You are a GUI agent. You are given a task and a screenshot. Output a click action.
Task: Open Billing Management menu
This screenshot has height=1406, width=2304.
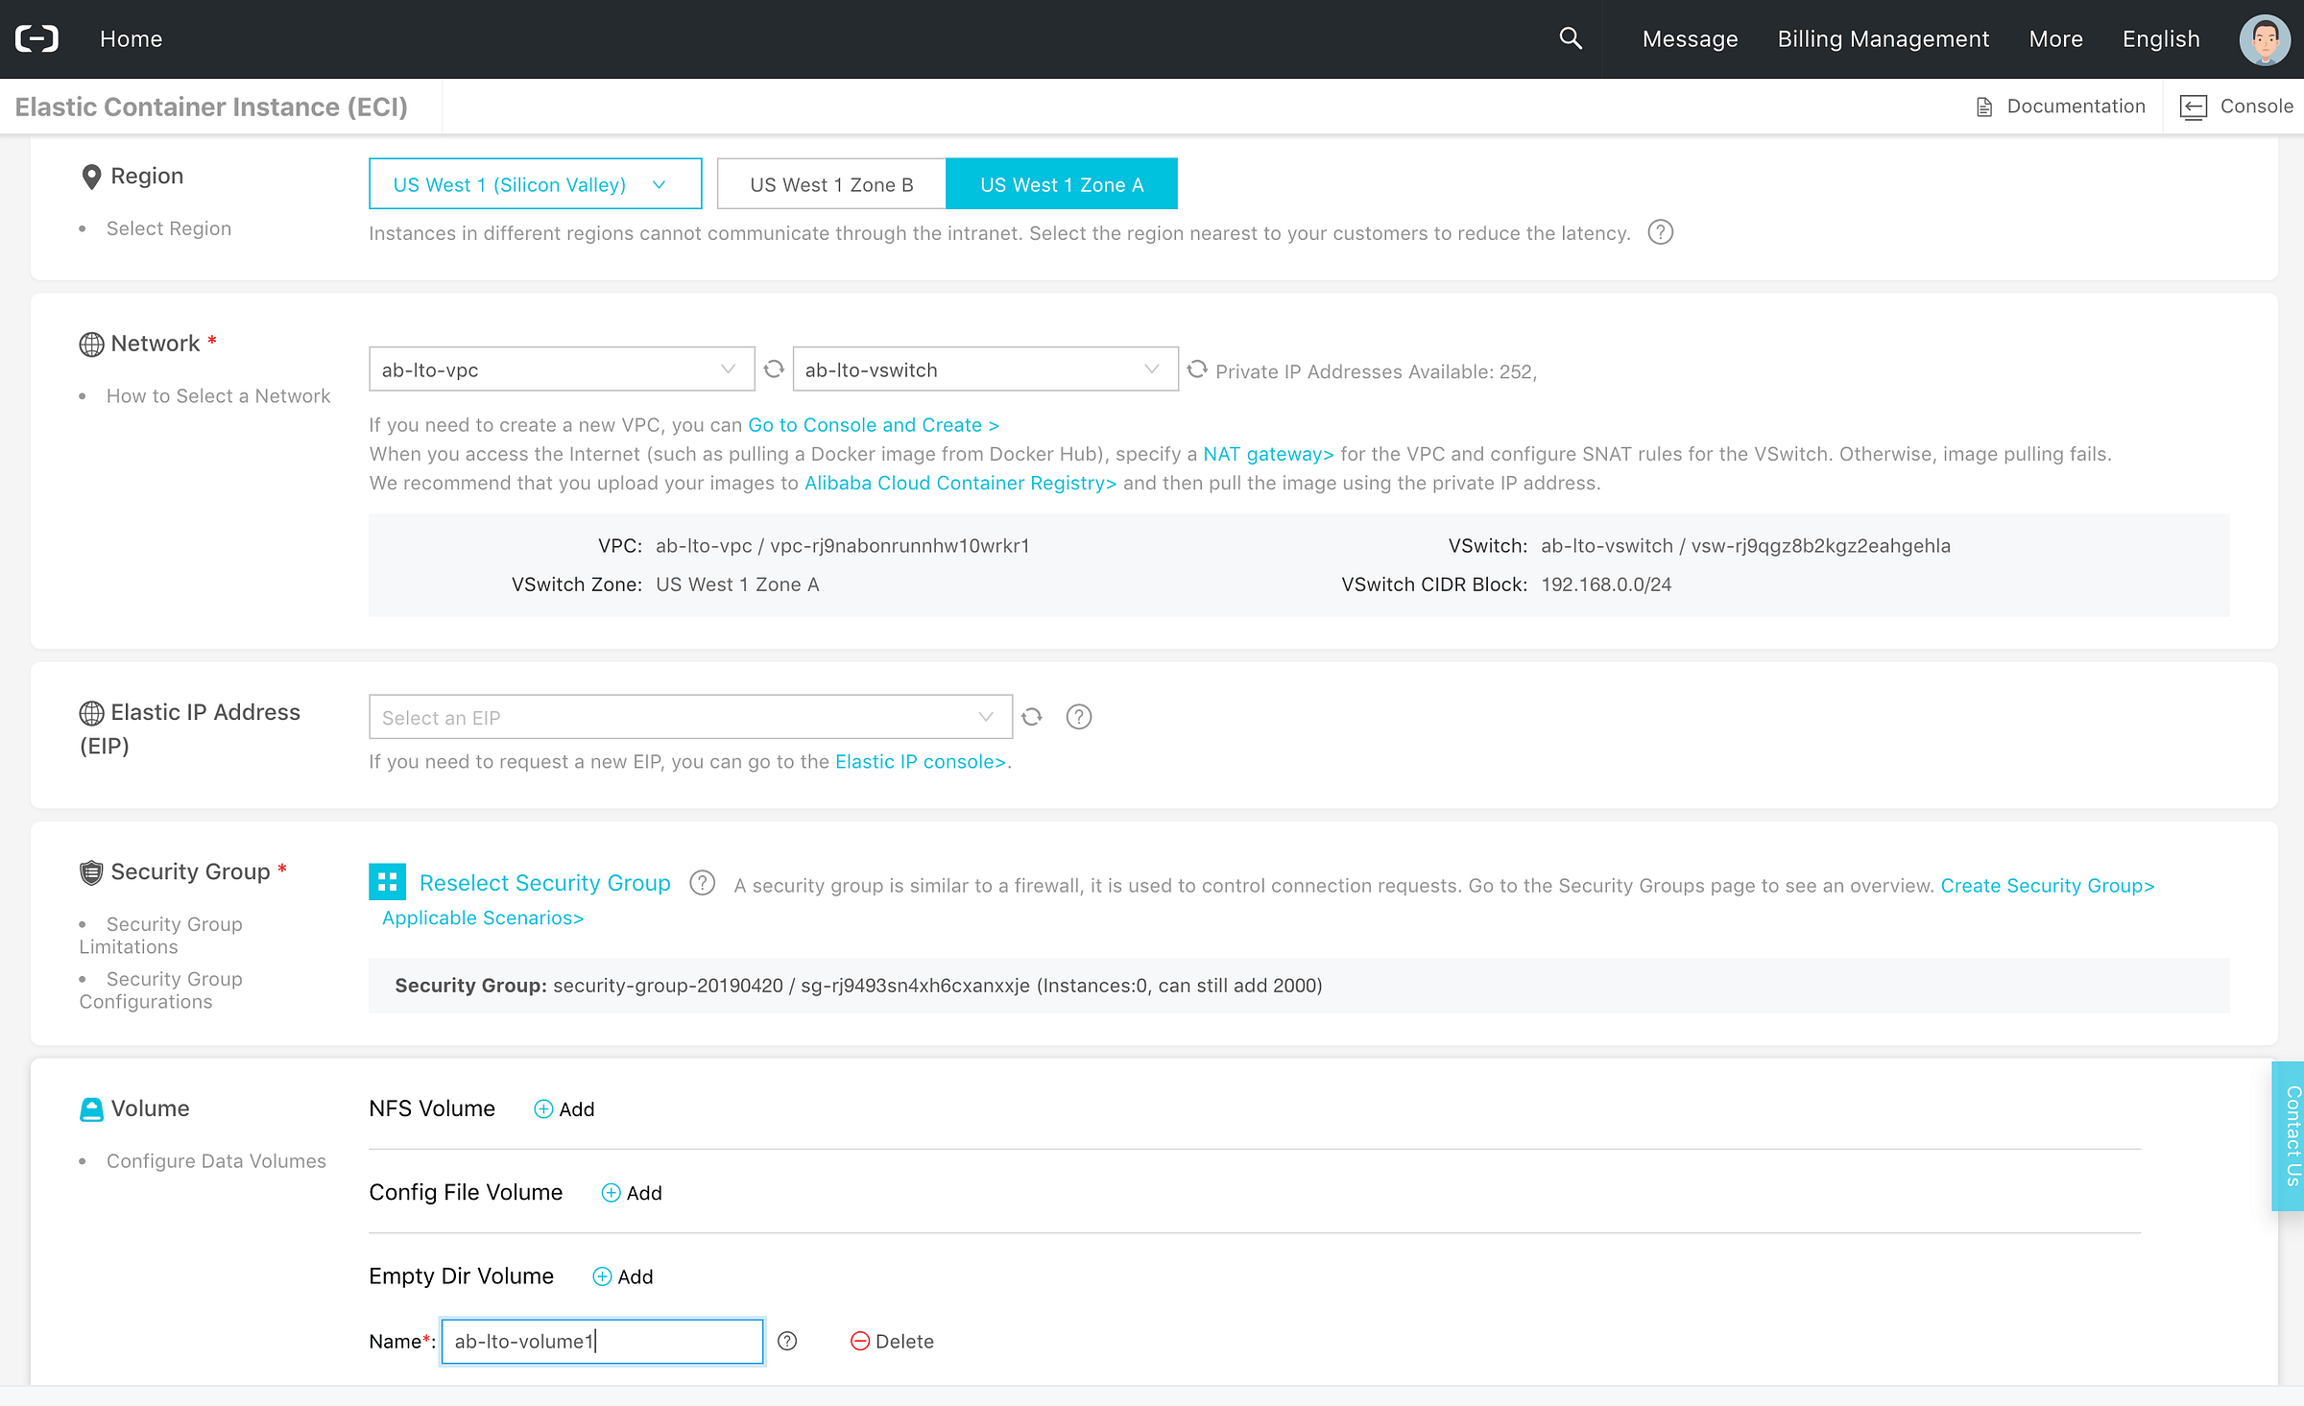1882,39
